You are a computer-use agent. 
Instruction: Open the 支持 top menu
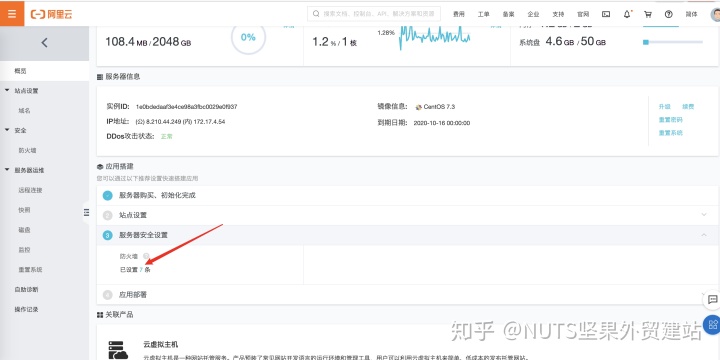click(558, 14)
